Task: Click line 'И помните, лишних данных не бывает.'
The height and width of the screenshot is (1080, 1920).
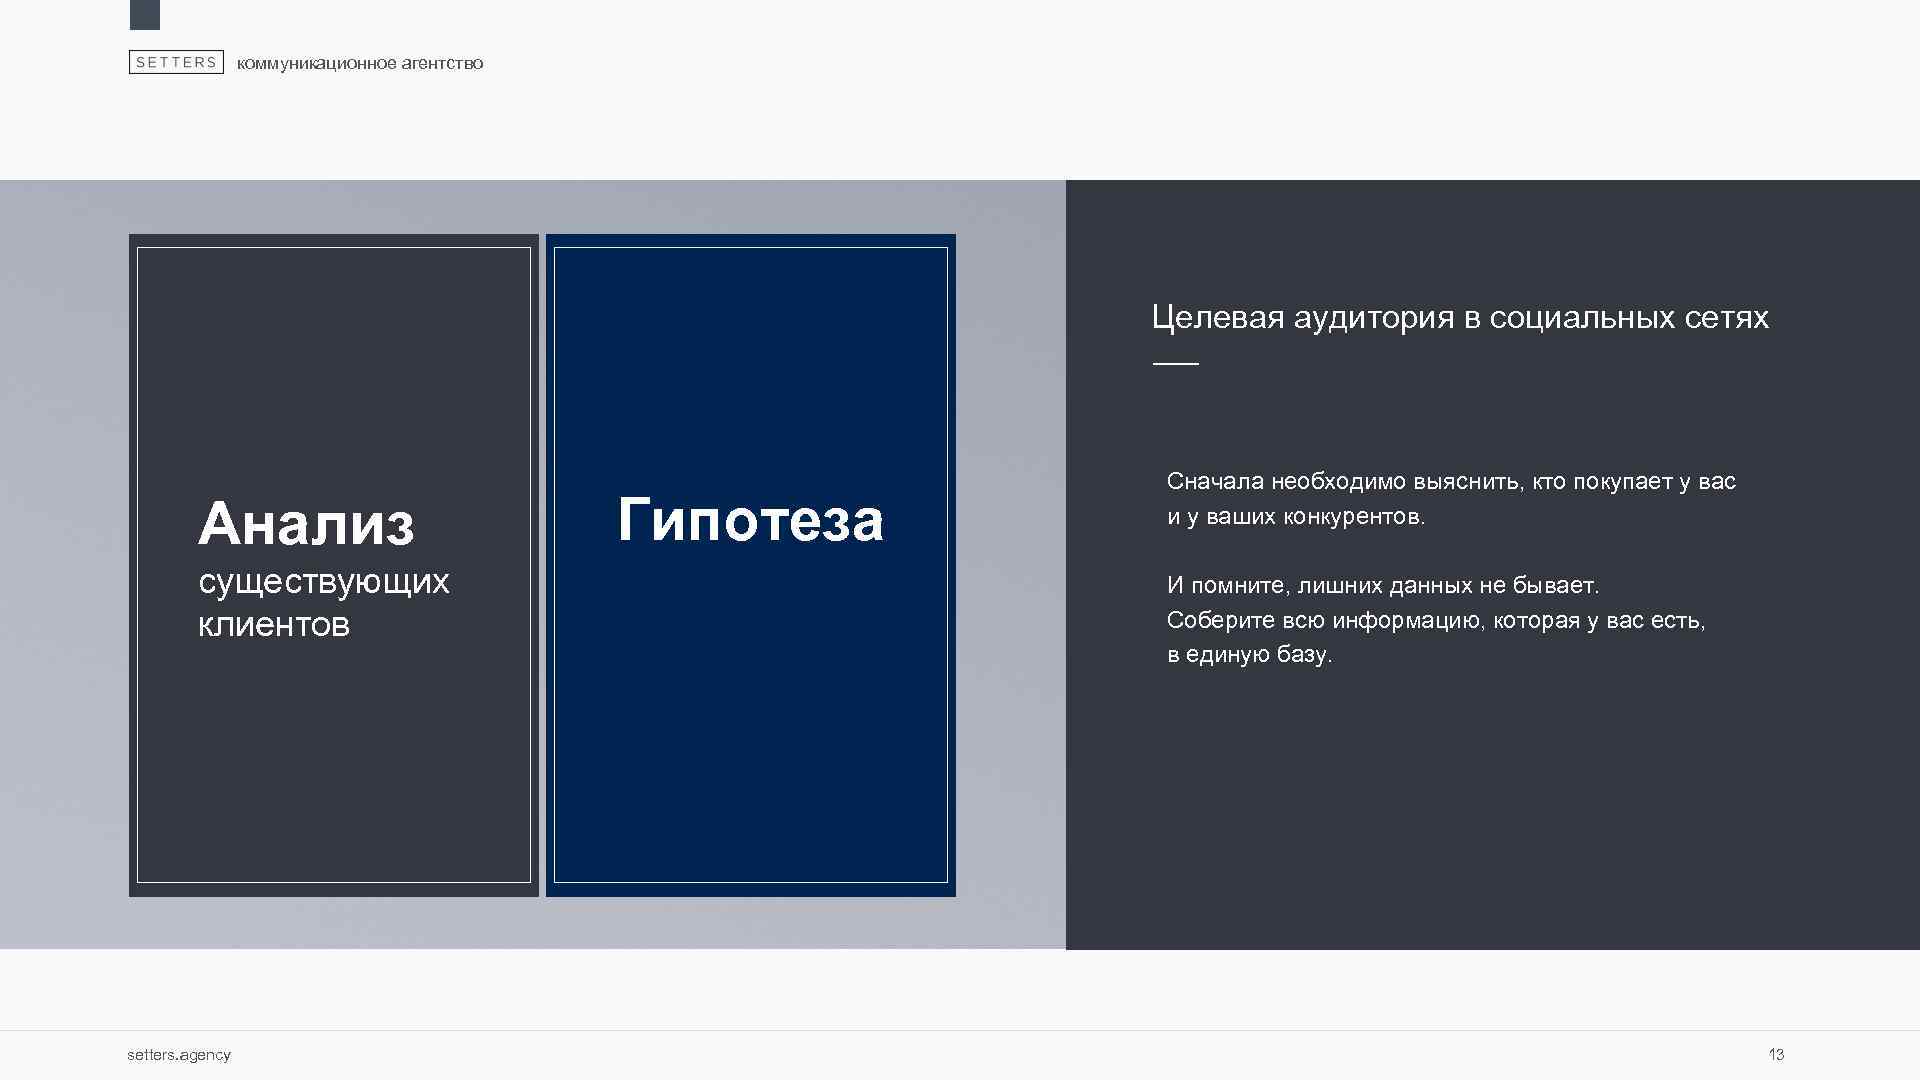Action: [1383, 585]
